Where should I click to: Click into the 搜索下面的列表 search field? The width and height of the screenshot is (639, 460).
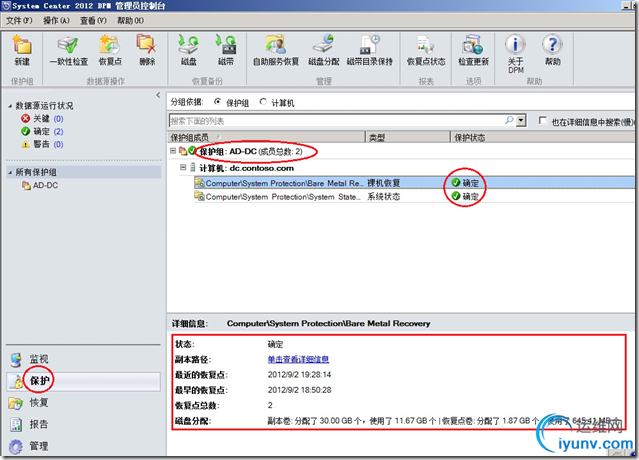click(x=336, y=121)
